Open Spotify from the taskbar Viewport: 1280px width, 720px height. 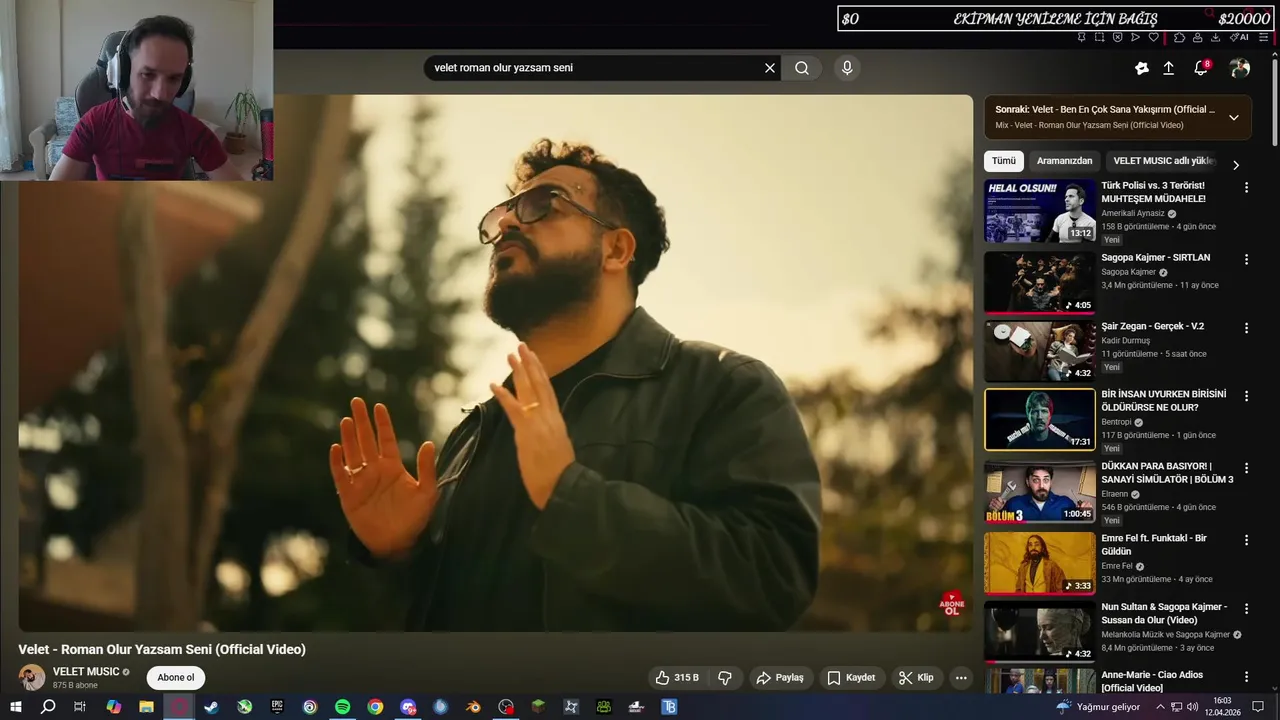pyautogui.click(x=343, y=707)
